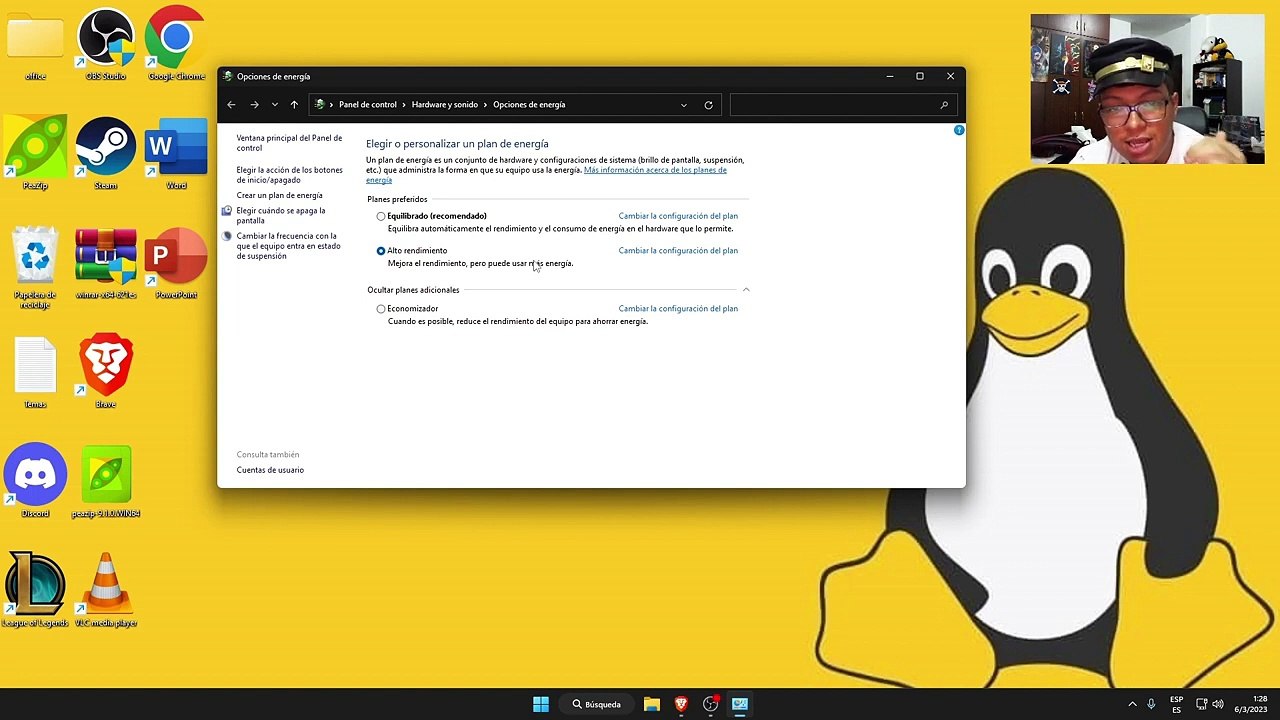Click the moon icon beside Cambiar la frecuencia
1280x720 pixels.
pyautogui.click(x=227, y=236)
